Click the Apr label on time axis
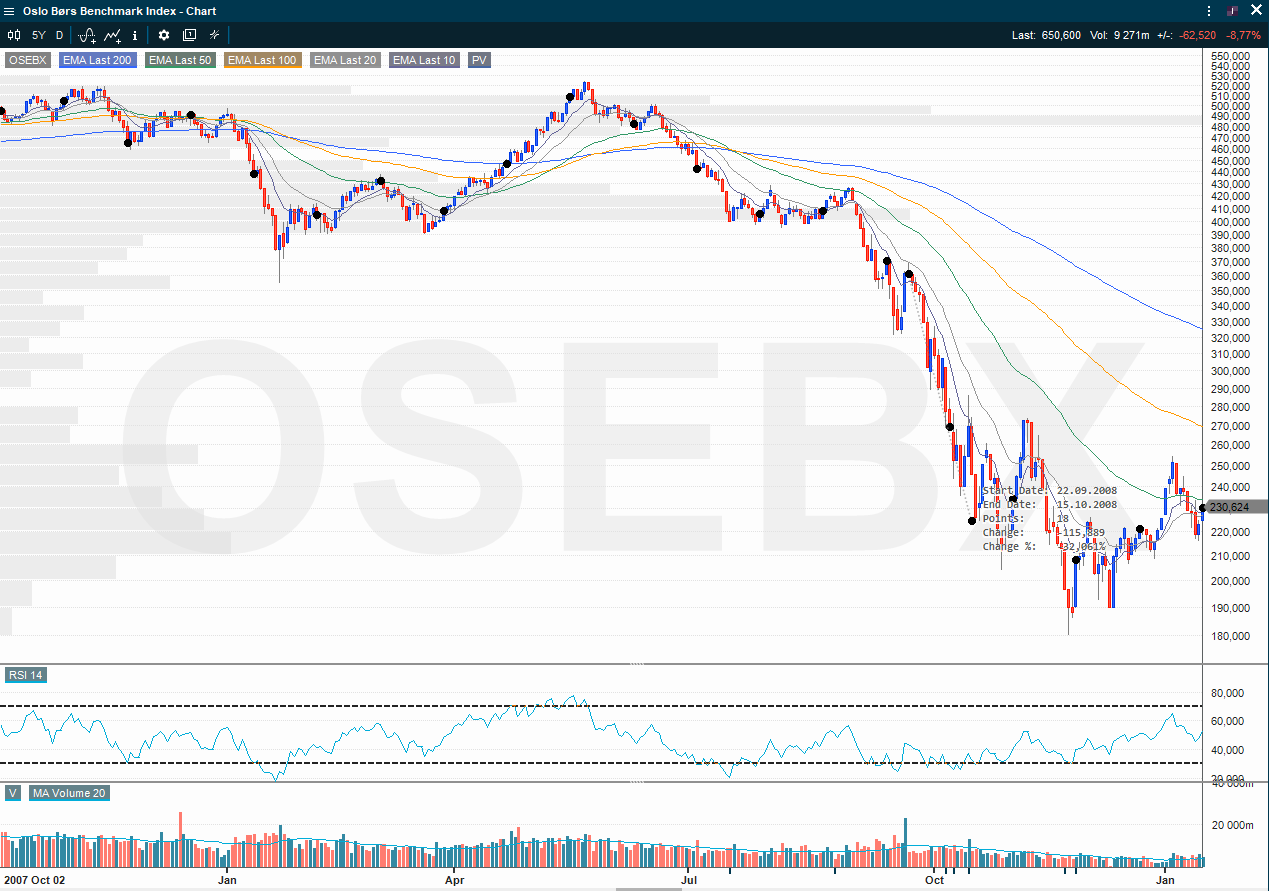The width and height of the screenshot is (1269, 891). [455, 880]
